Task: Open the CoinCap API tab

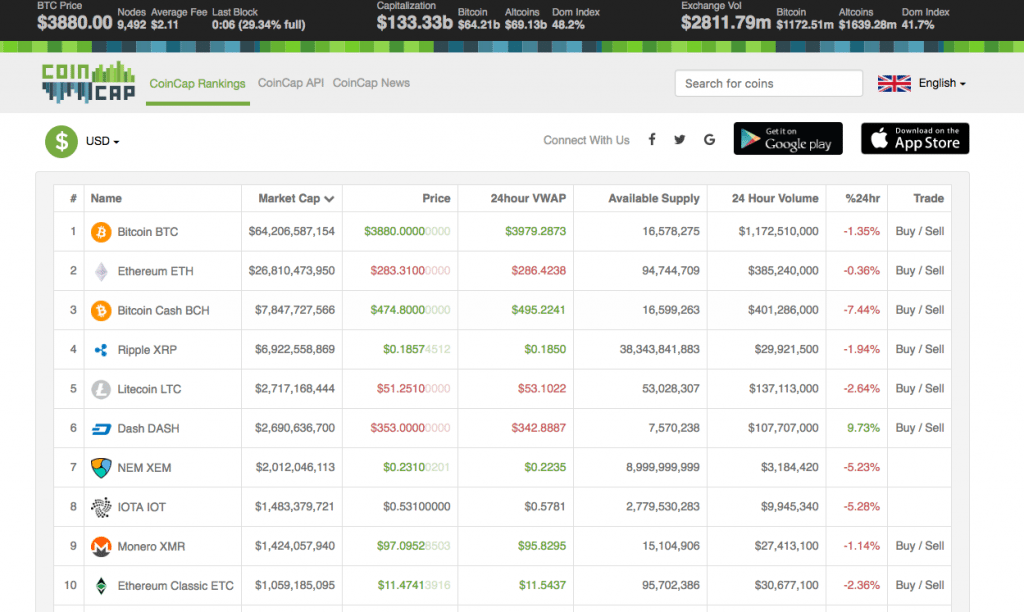Action: tap(291, 83)
